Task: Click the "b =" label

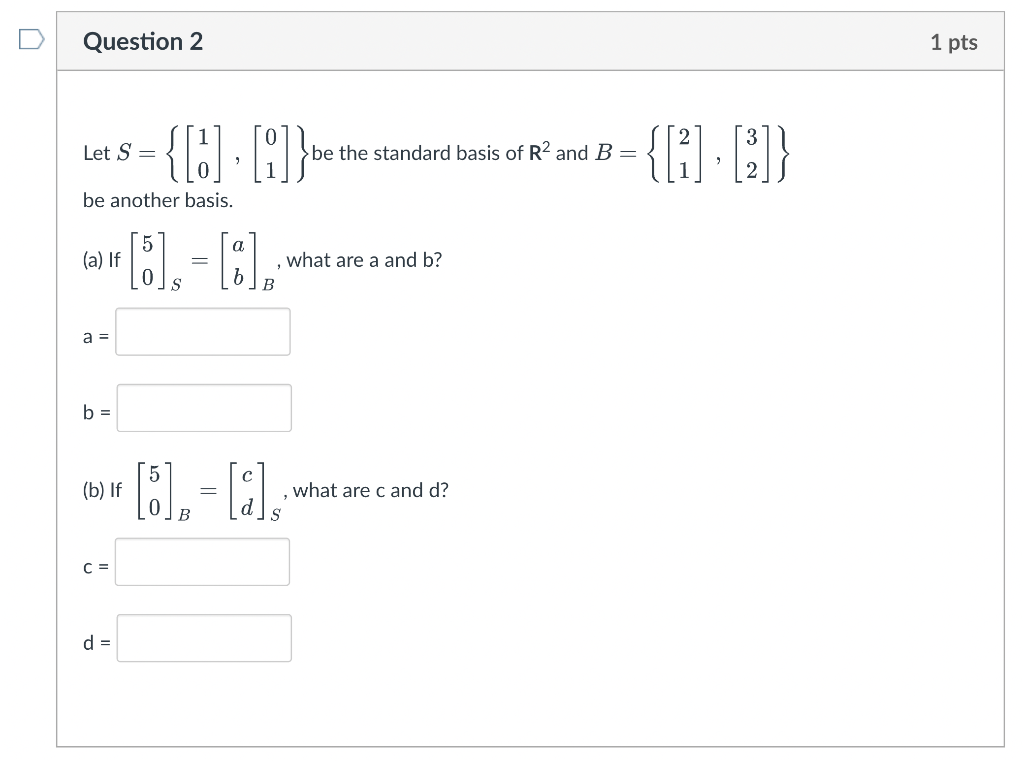Action: click(96, 409)
